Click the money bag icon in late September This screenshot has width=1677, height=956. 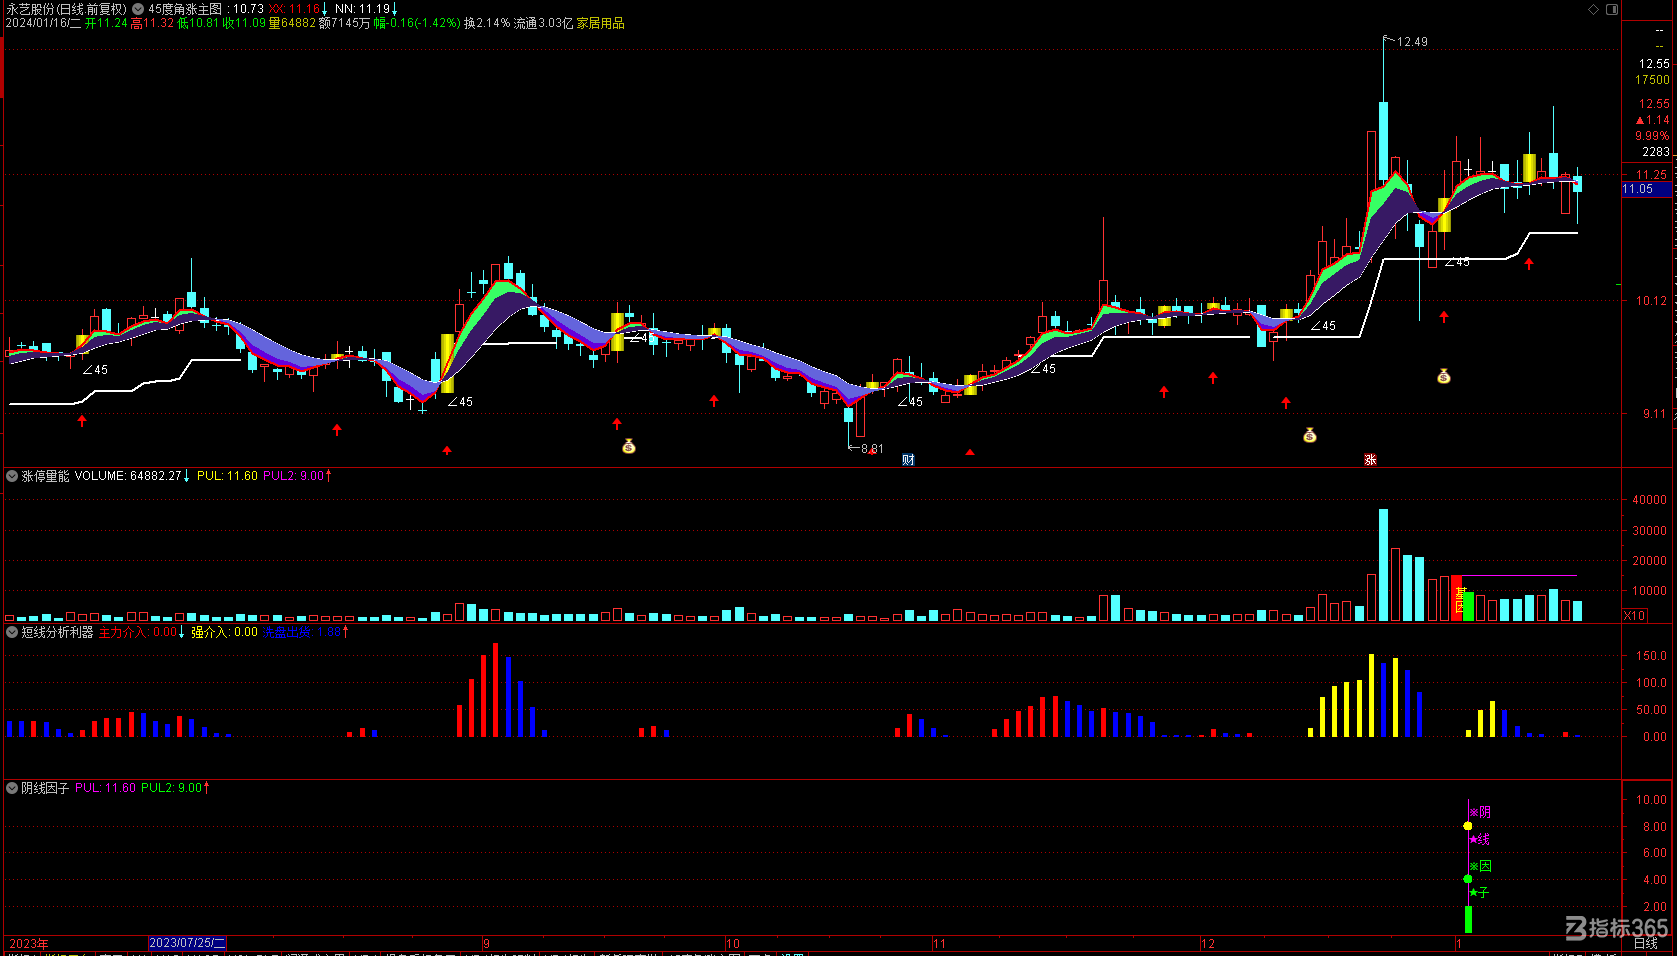(629, 446)
